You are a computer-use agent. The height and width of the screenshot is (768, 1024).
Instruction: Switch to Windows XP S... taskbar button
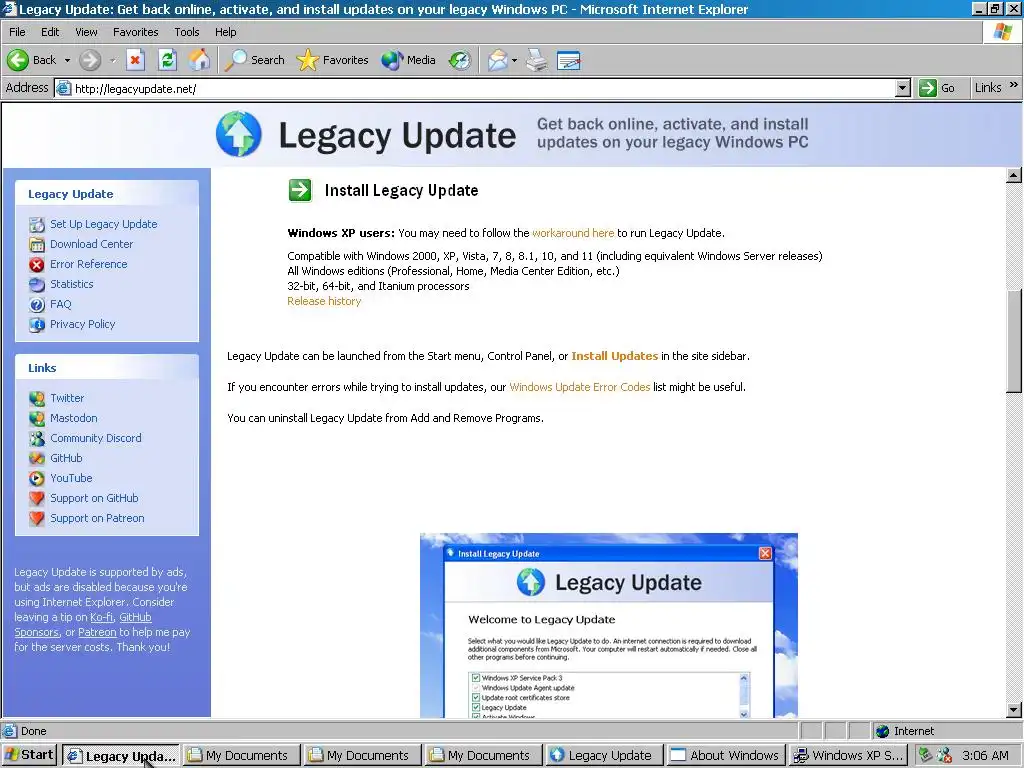(x=848, y=756)
